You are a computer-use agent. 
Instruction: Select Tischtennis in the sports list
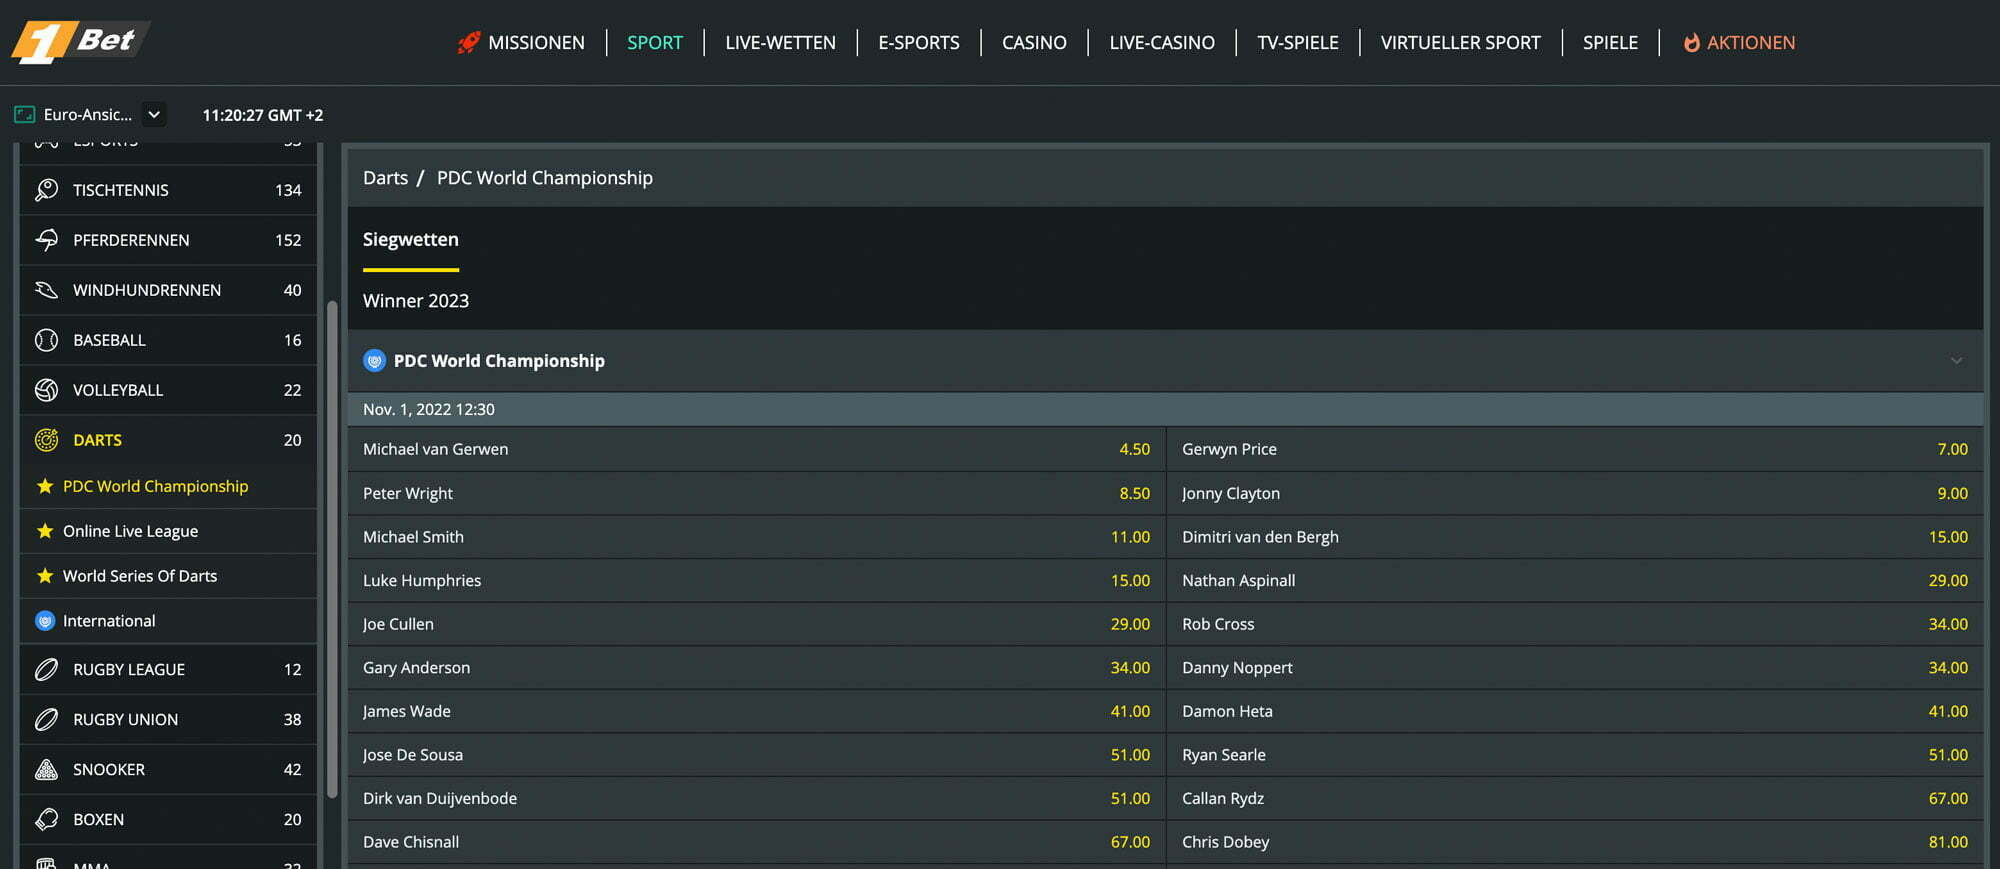point(168,189)
